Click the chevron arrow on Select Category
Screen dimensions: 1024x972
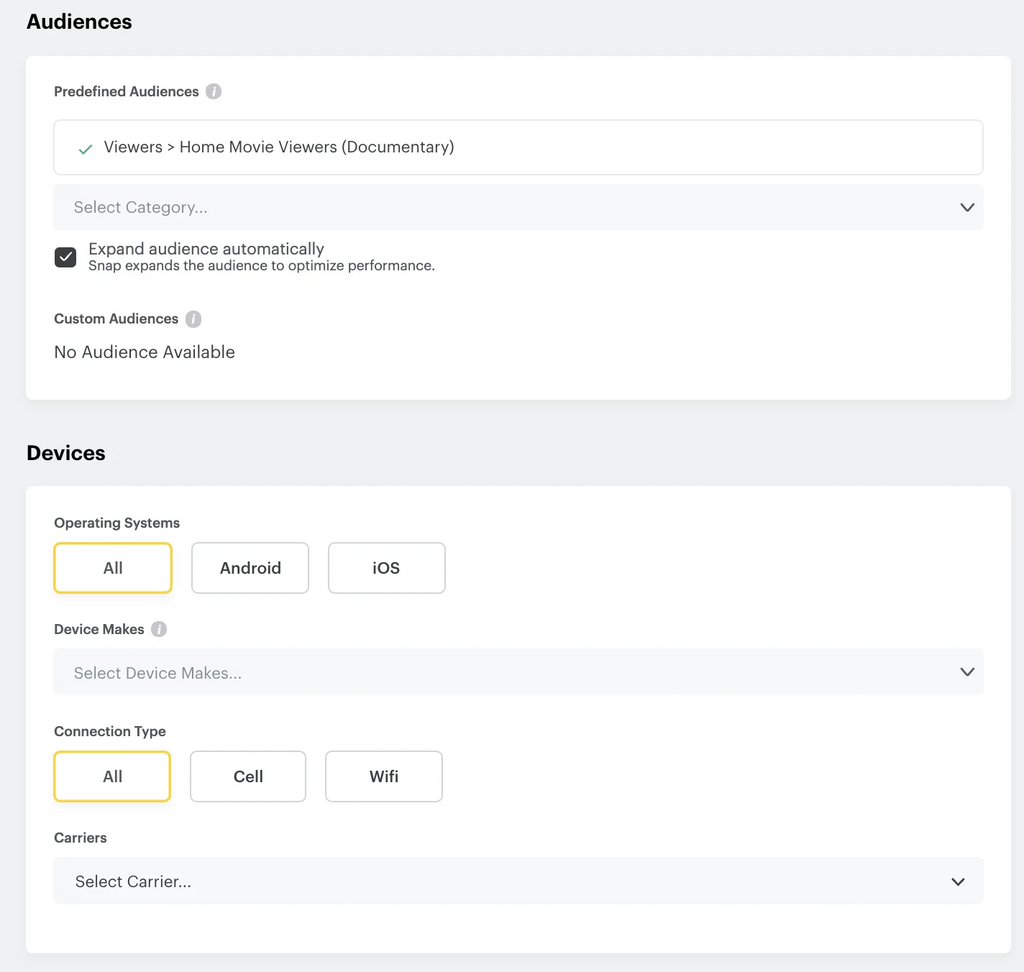[966, 207]
